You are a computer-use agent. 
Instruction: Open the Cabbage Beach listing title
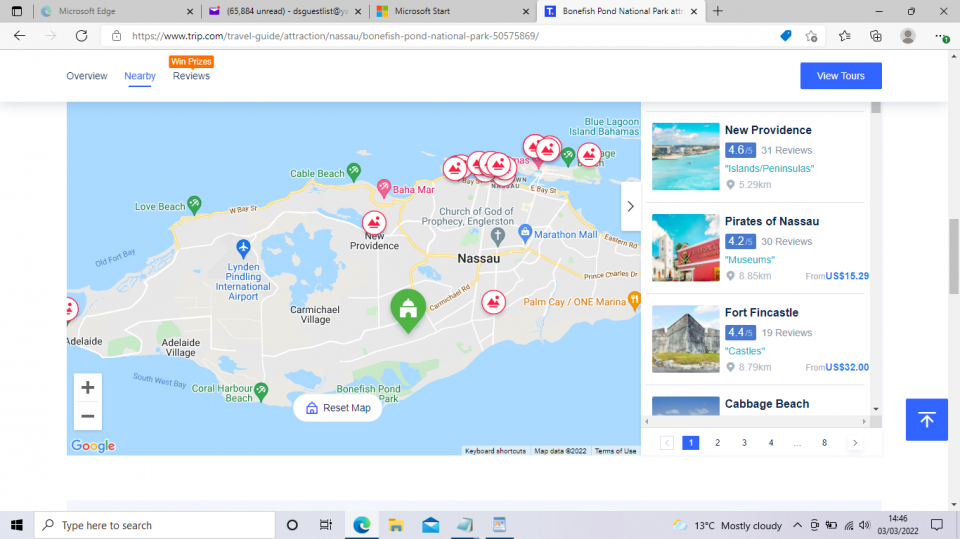click(x=767, y=404)
